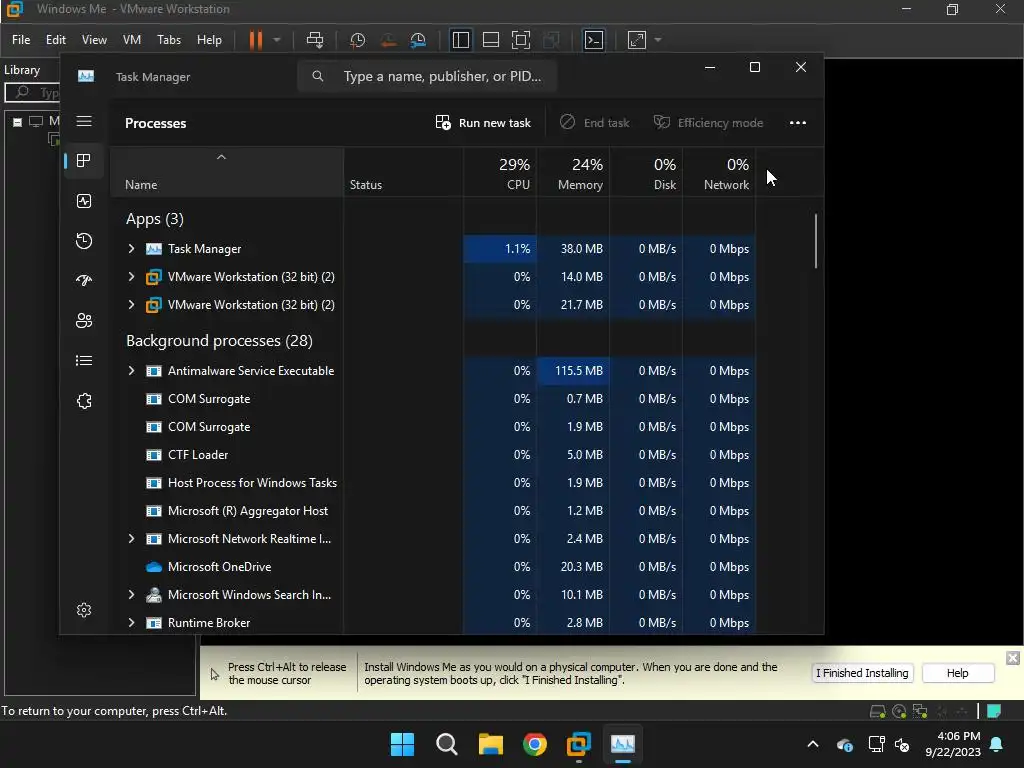Open Windows Start menu on taskbar
Viewport: 1024px width, 768px height.
click(402, 744)
